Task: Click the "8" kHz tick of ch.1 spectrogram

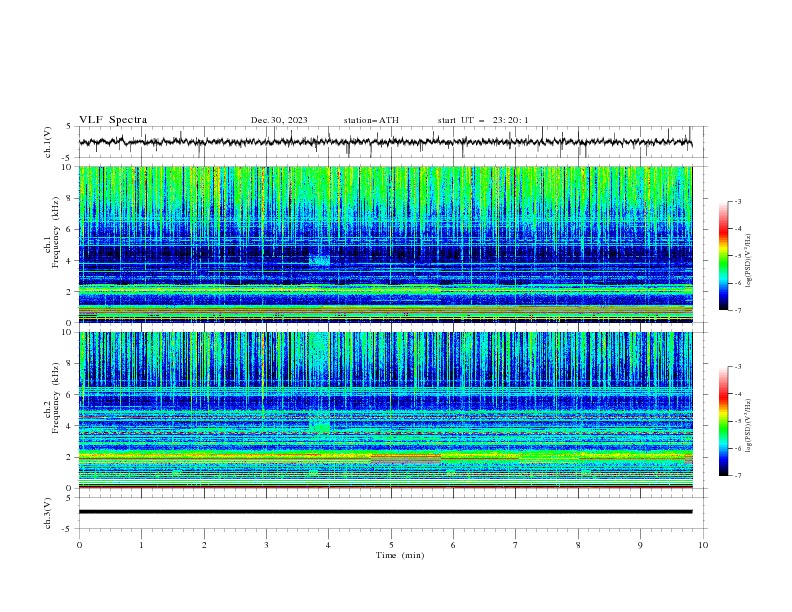Action: click(x=70, y=198)
